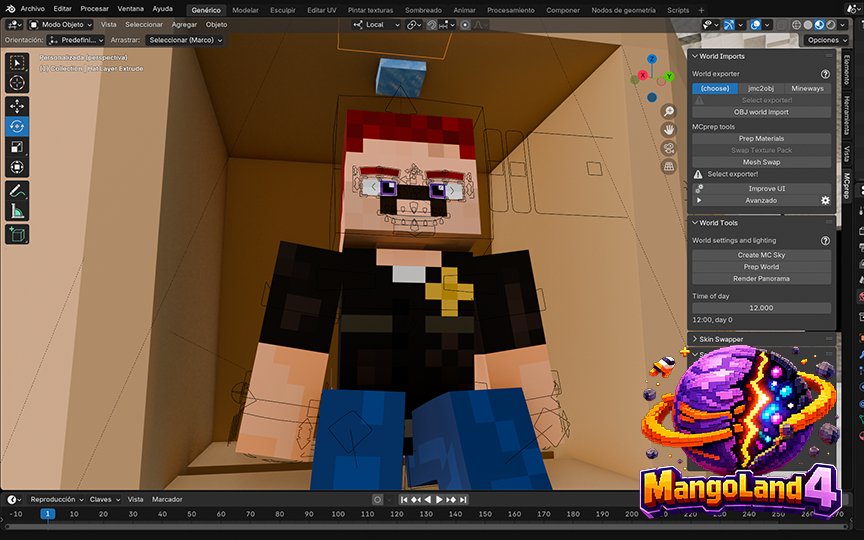The image size is (864, 540).
Task: Click the red X axis gizmo ball
Action: [642, 75]
